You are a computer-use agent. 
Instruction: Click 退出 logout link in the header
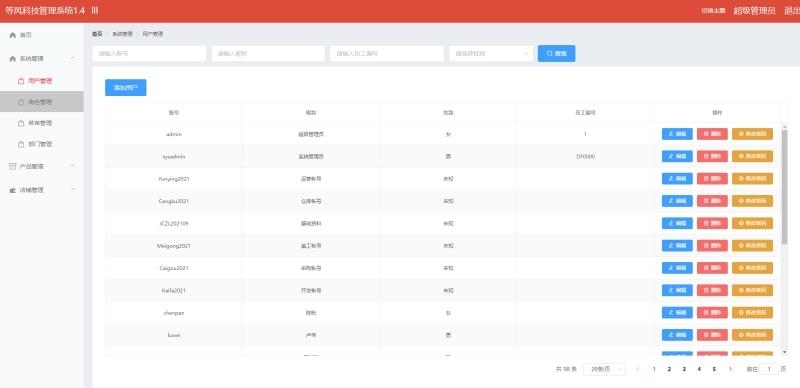[792, 11]
